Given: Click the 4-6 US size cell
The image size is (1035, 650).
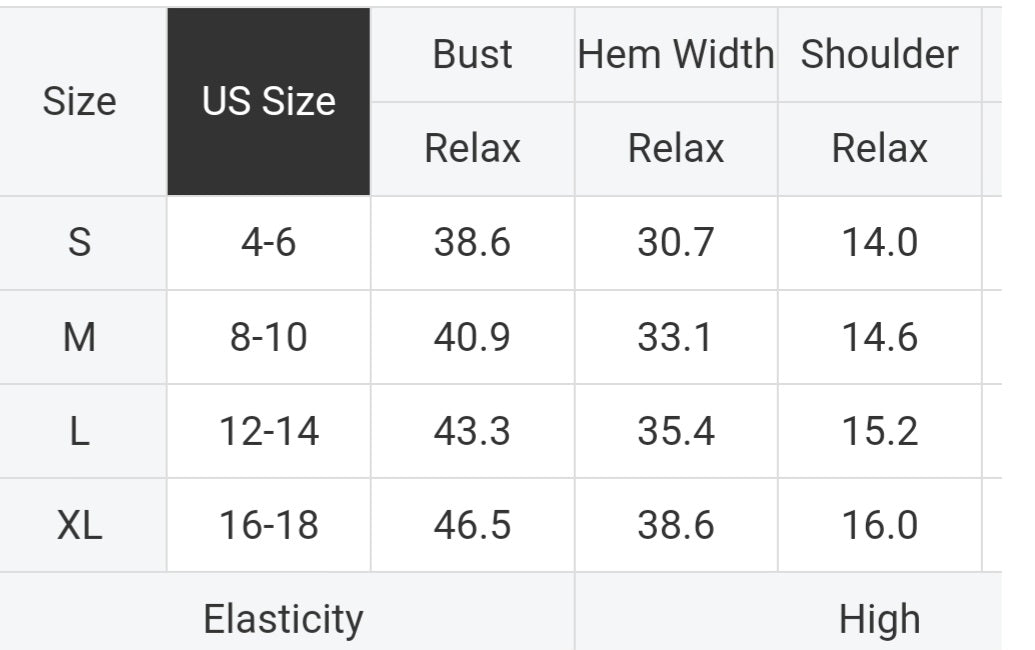Looking at the screenshot, I should click(x=268, y=243).
